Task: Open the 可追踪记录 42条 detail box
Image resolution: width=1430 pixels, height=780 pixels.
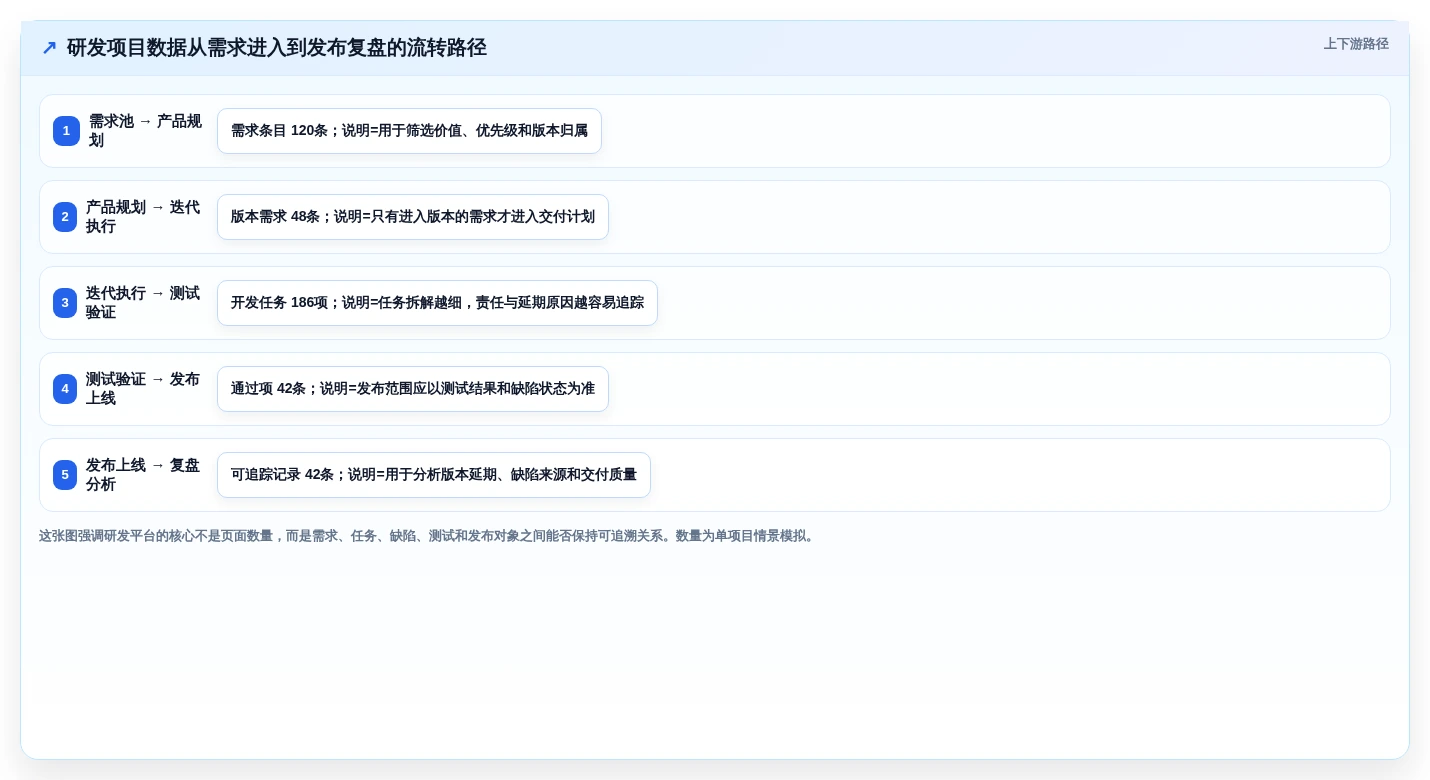Action: coord(434,475)
